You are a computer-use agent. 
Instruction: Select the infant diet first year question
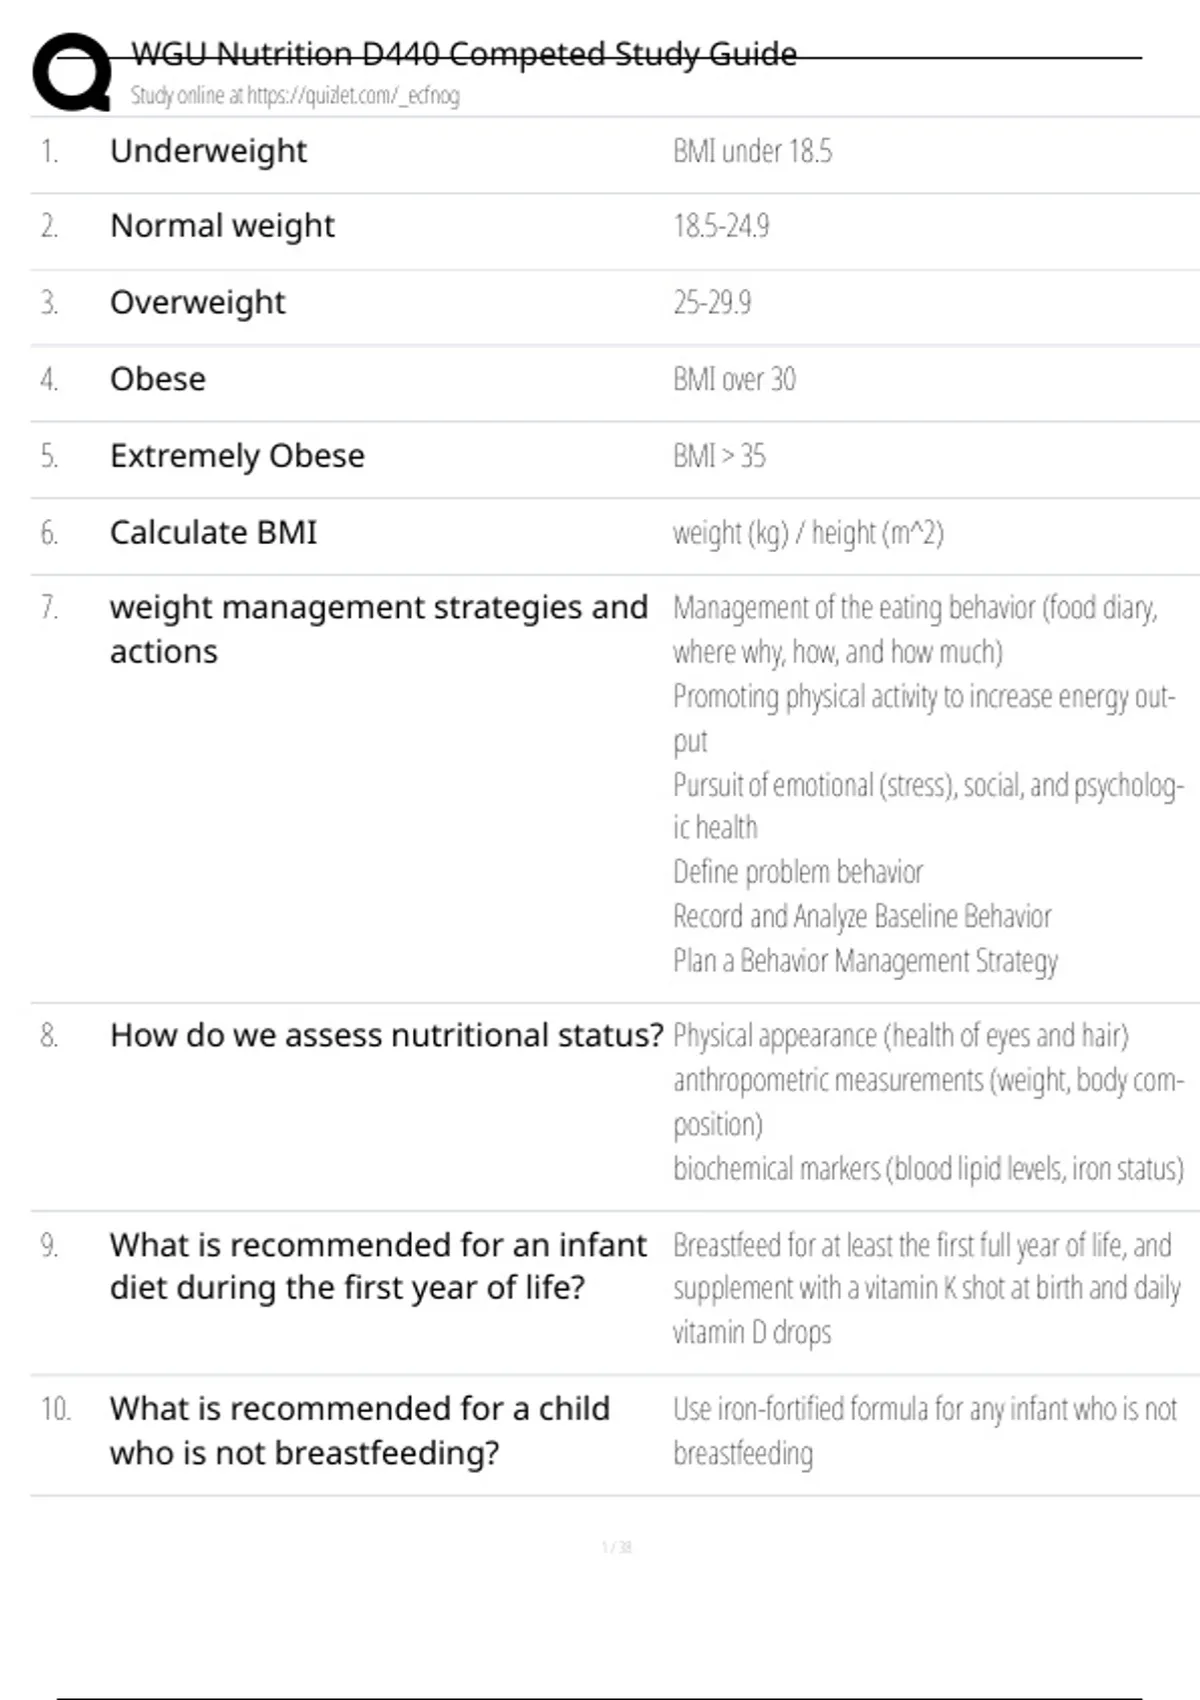tap(378, 1266)
